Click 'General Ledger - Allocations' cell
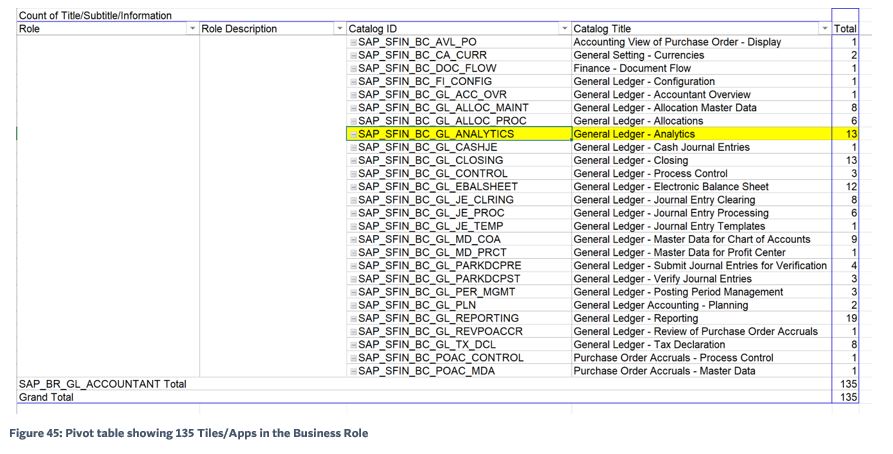 (x=702, y=121)
